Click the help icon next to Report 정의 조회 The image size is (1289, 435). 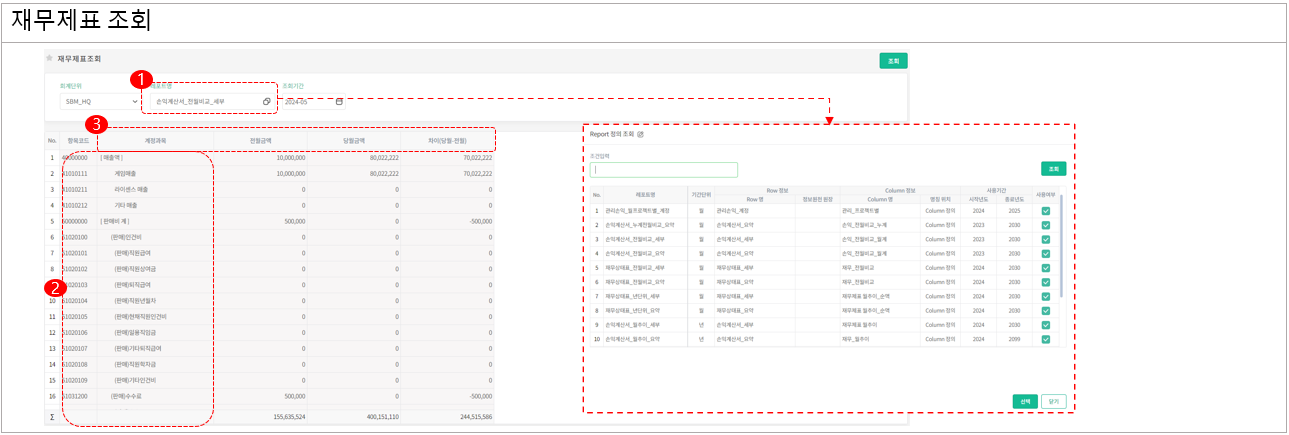tap(641, 133)
